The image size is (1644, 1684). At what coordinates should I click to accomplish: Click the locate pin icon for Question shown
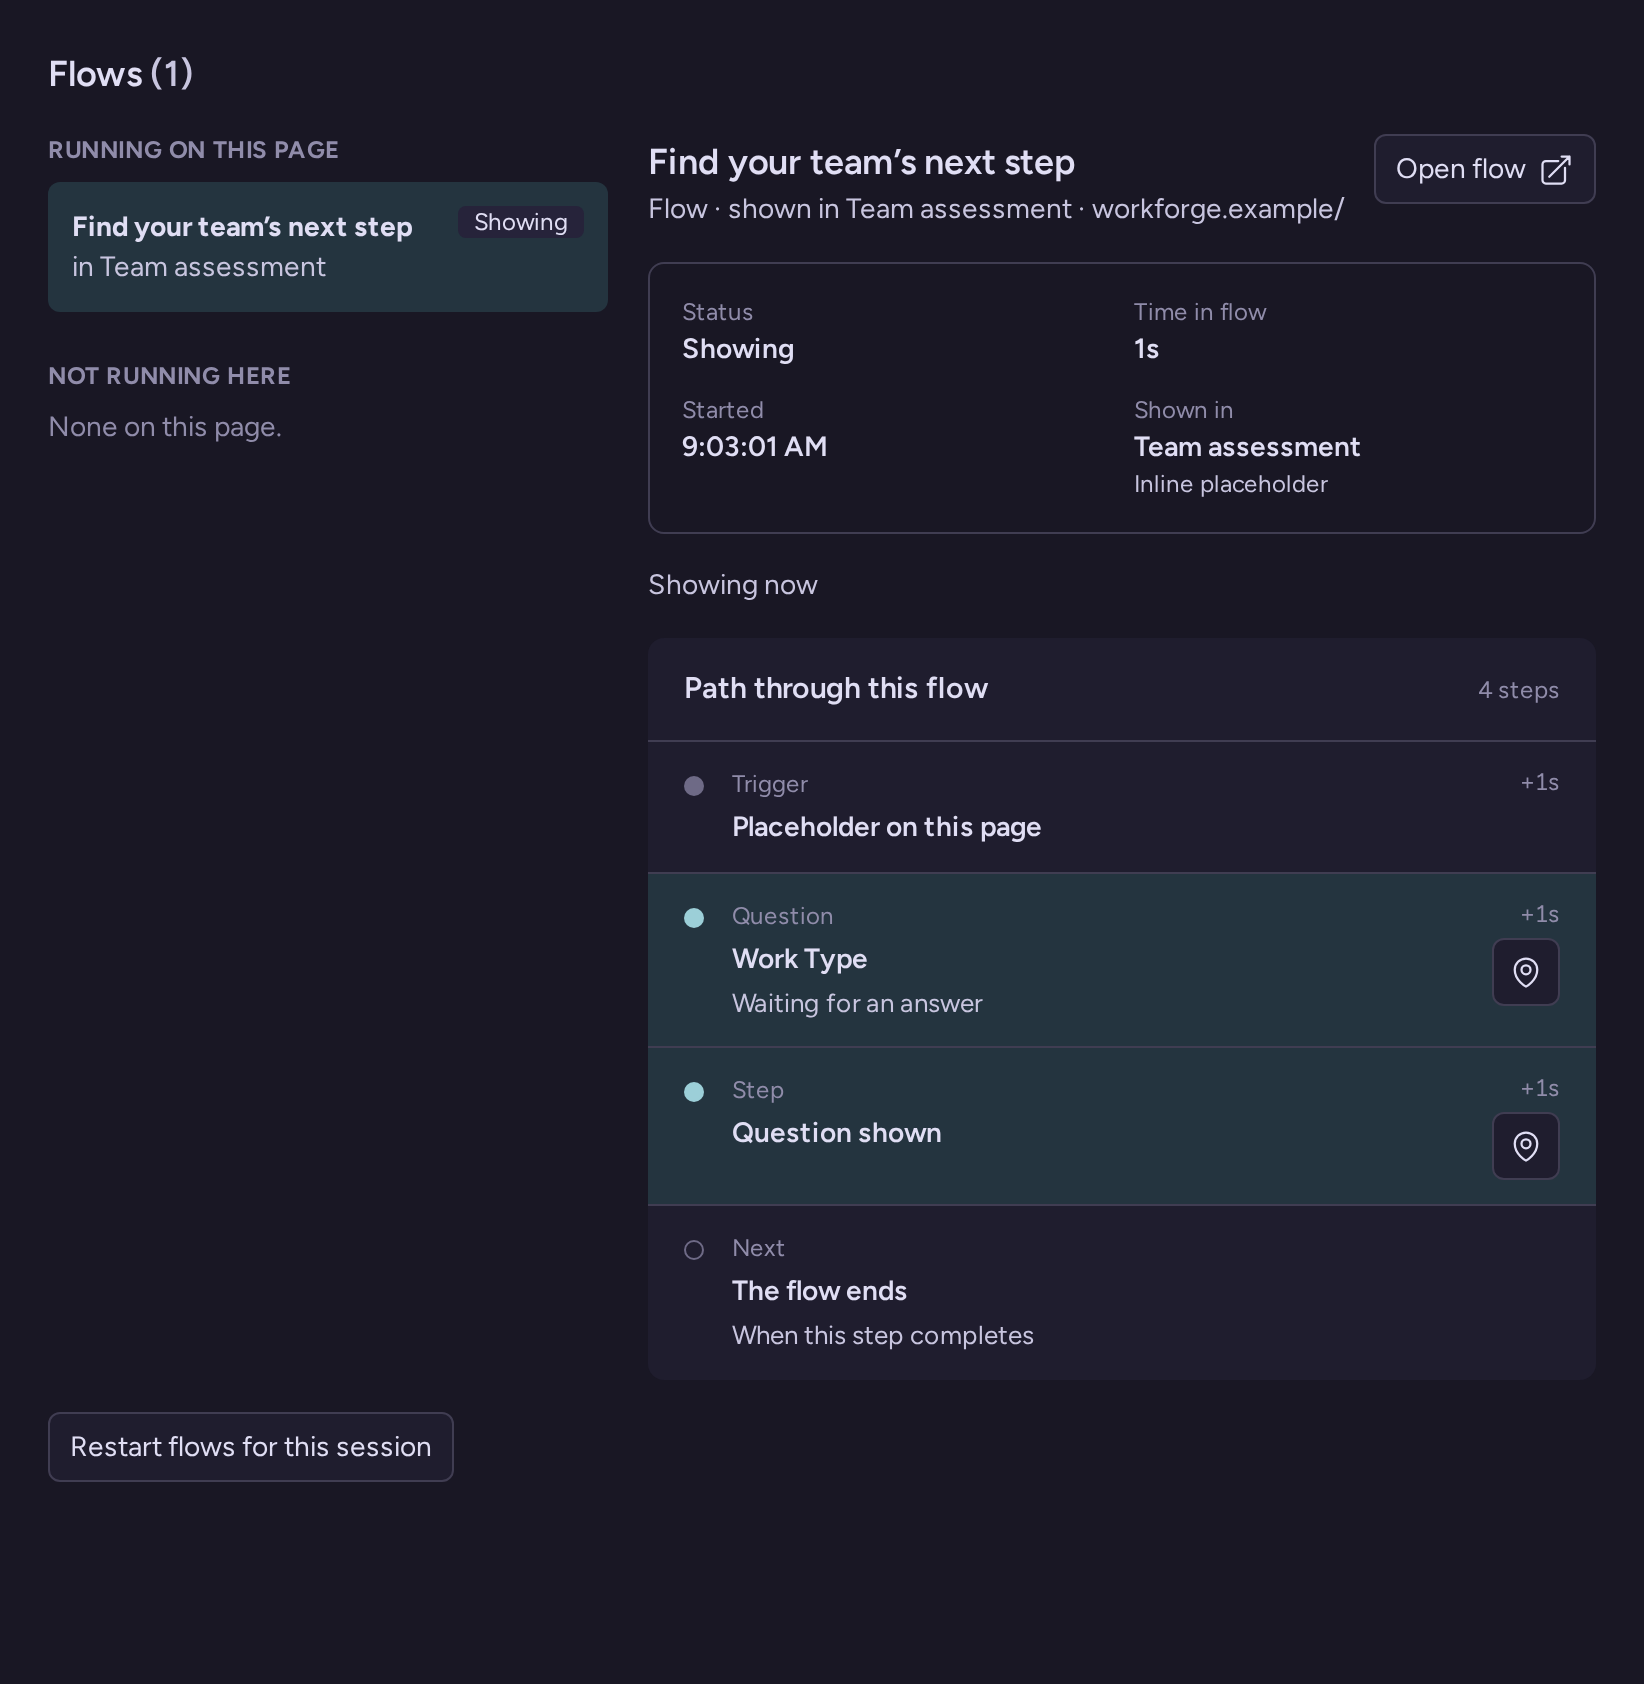pyautogui.click(x=1525, y=1146)
